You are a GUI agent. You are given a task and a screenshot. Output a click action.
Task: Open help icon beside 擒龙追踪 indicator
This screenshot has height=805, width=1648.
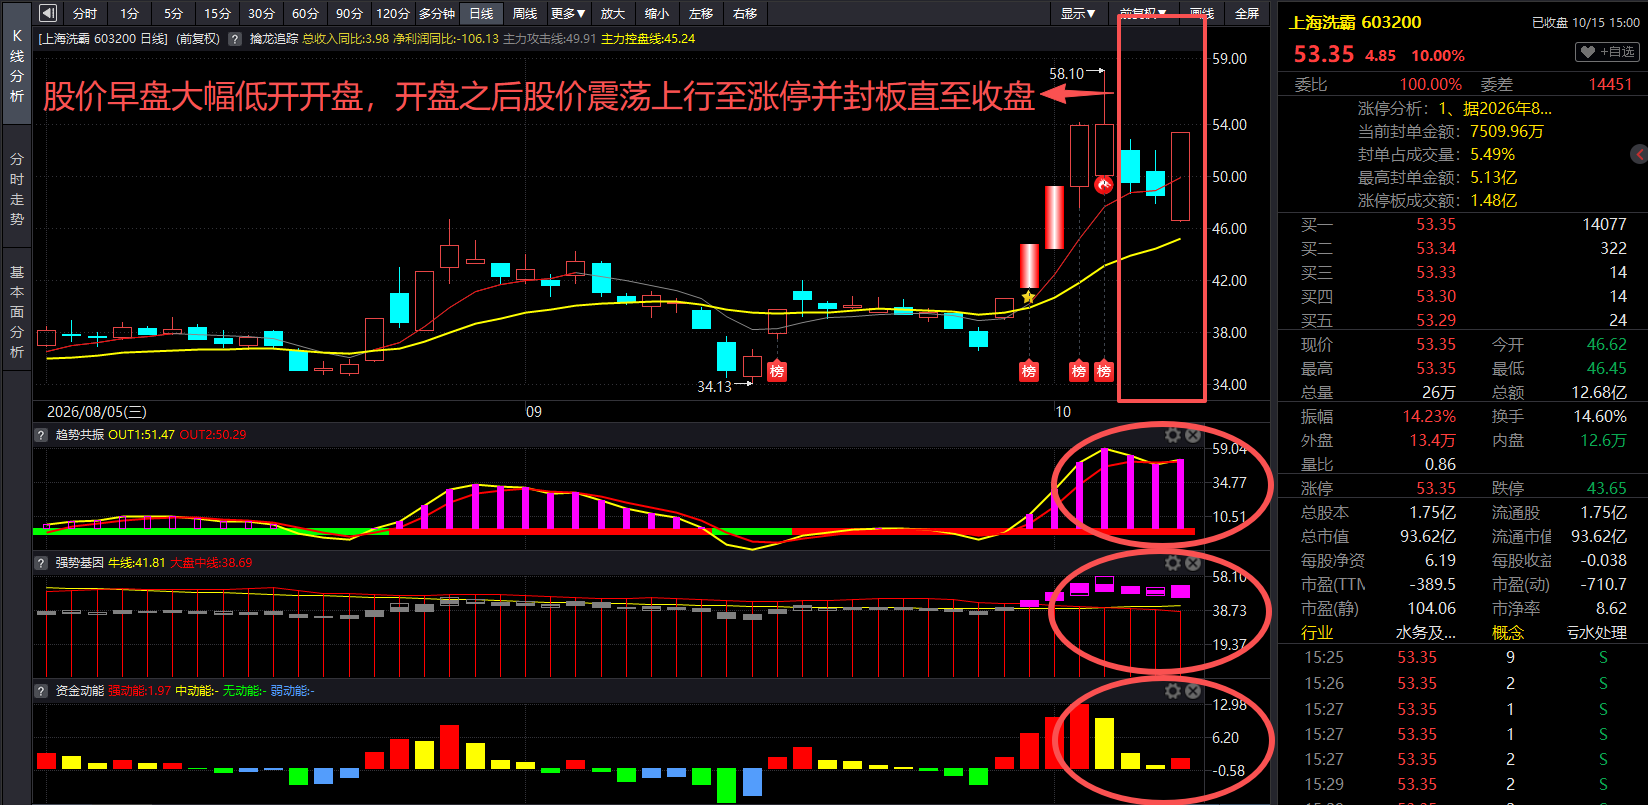[x=235, y=39]
